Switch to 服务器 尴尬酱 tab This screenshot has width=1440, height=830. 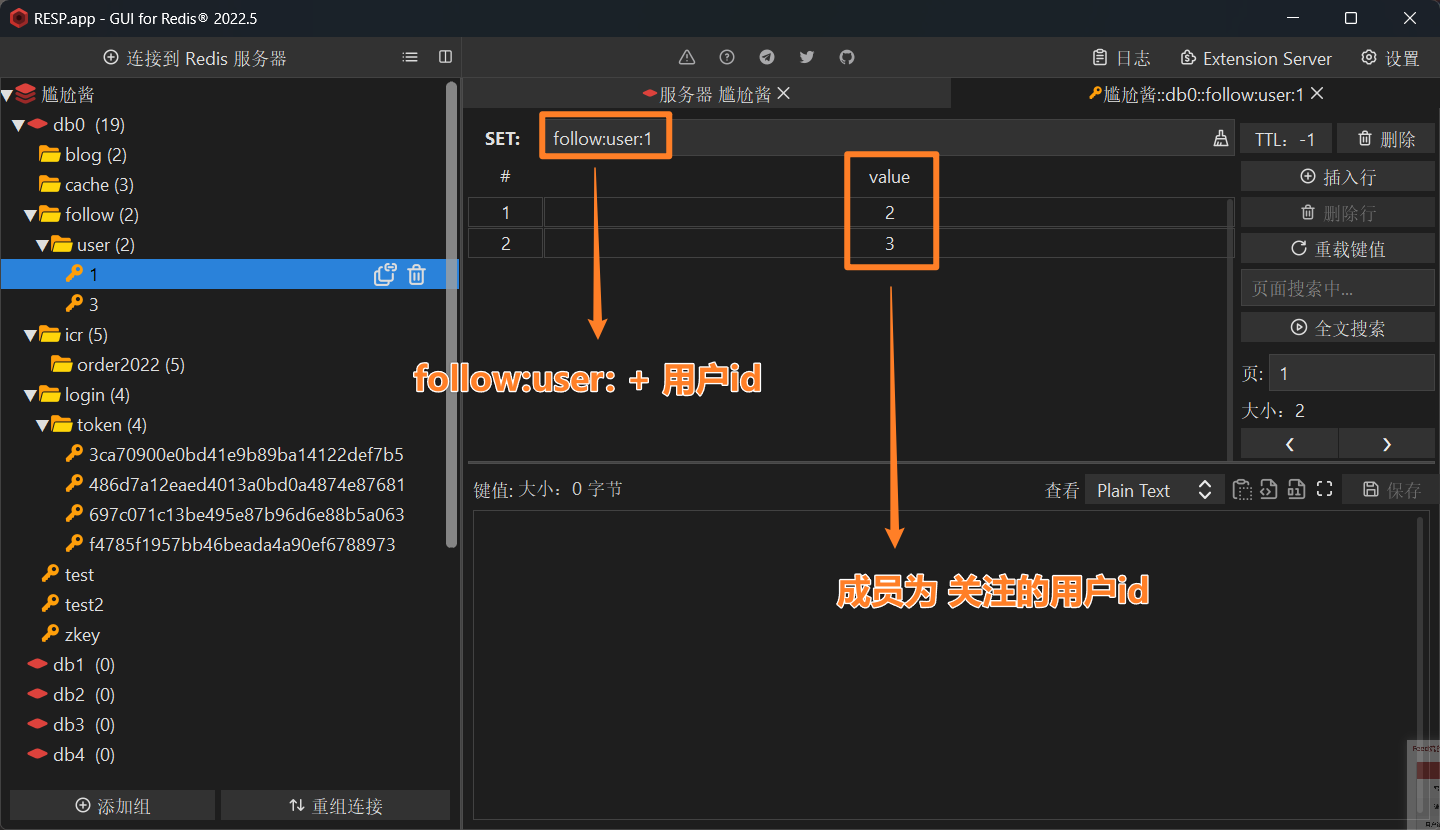[x=706, y=94]
